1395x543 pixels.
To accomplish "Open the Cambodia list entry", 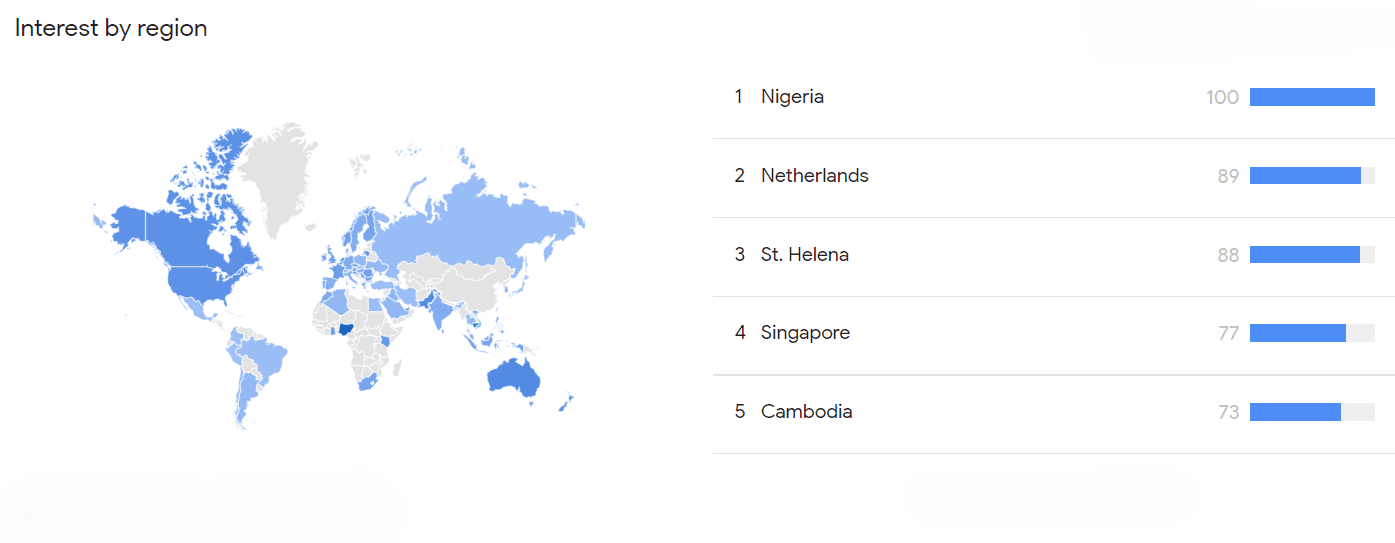I will pos(806,412).
